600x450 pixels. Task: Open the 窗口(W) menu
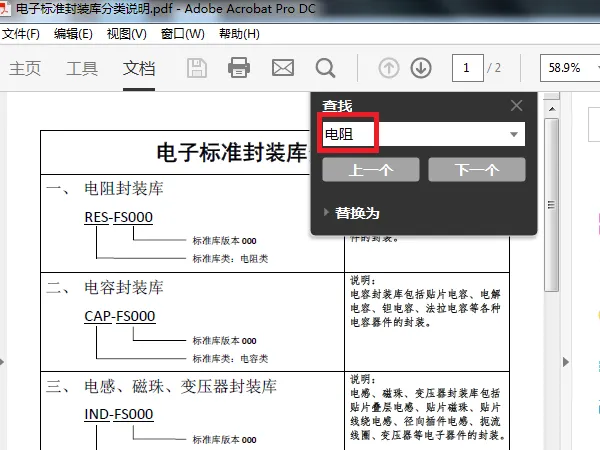[x=183, y=34]
